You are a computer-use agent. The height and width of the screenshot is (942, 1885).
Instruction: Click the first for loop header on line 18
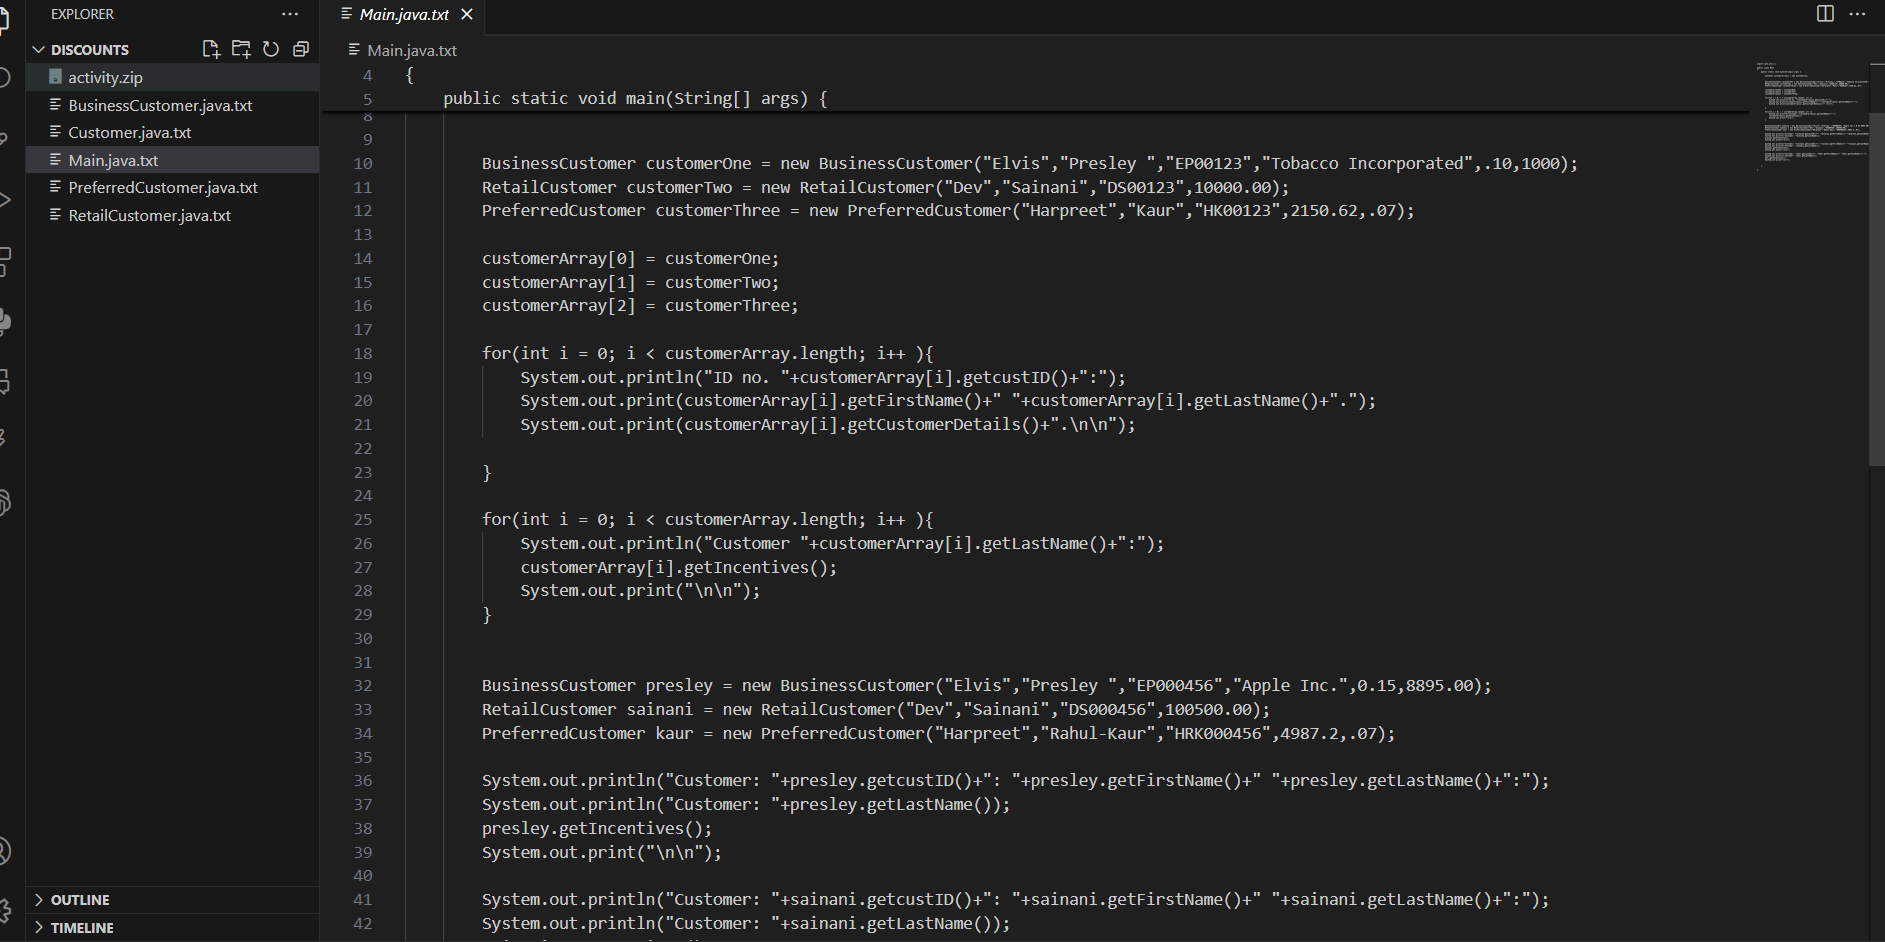pos(708,353)
